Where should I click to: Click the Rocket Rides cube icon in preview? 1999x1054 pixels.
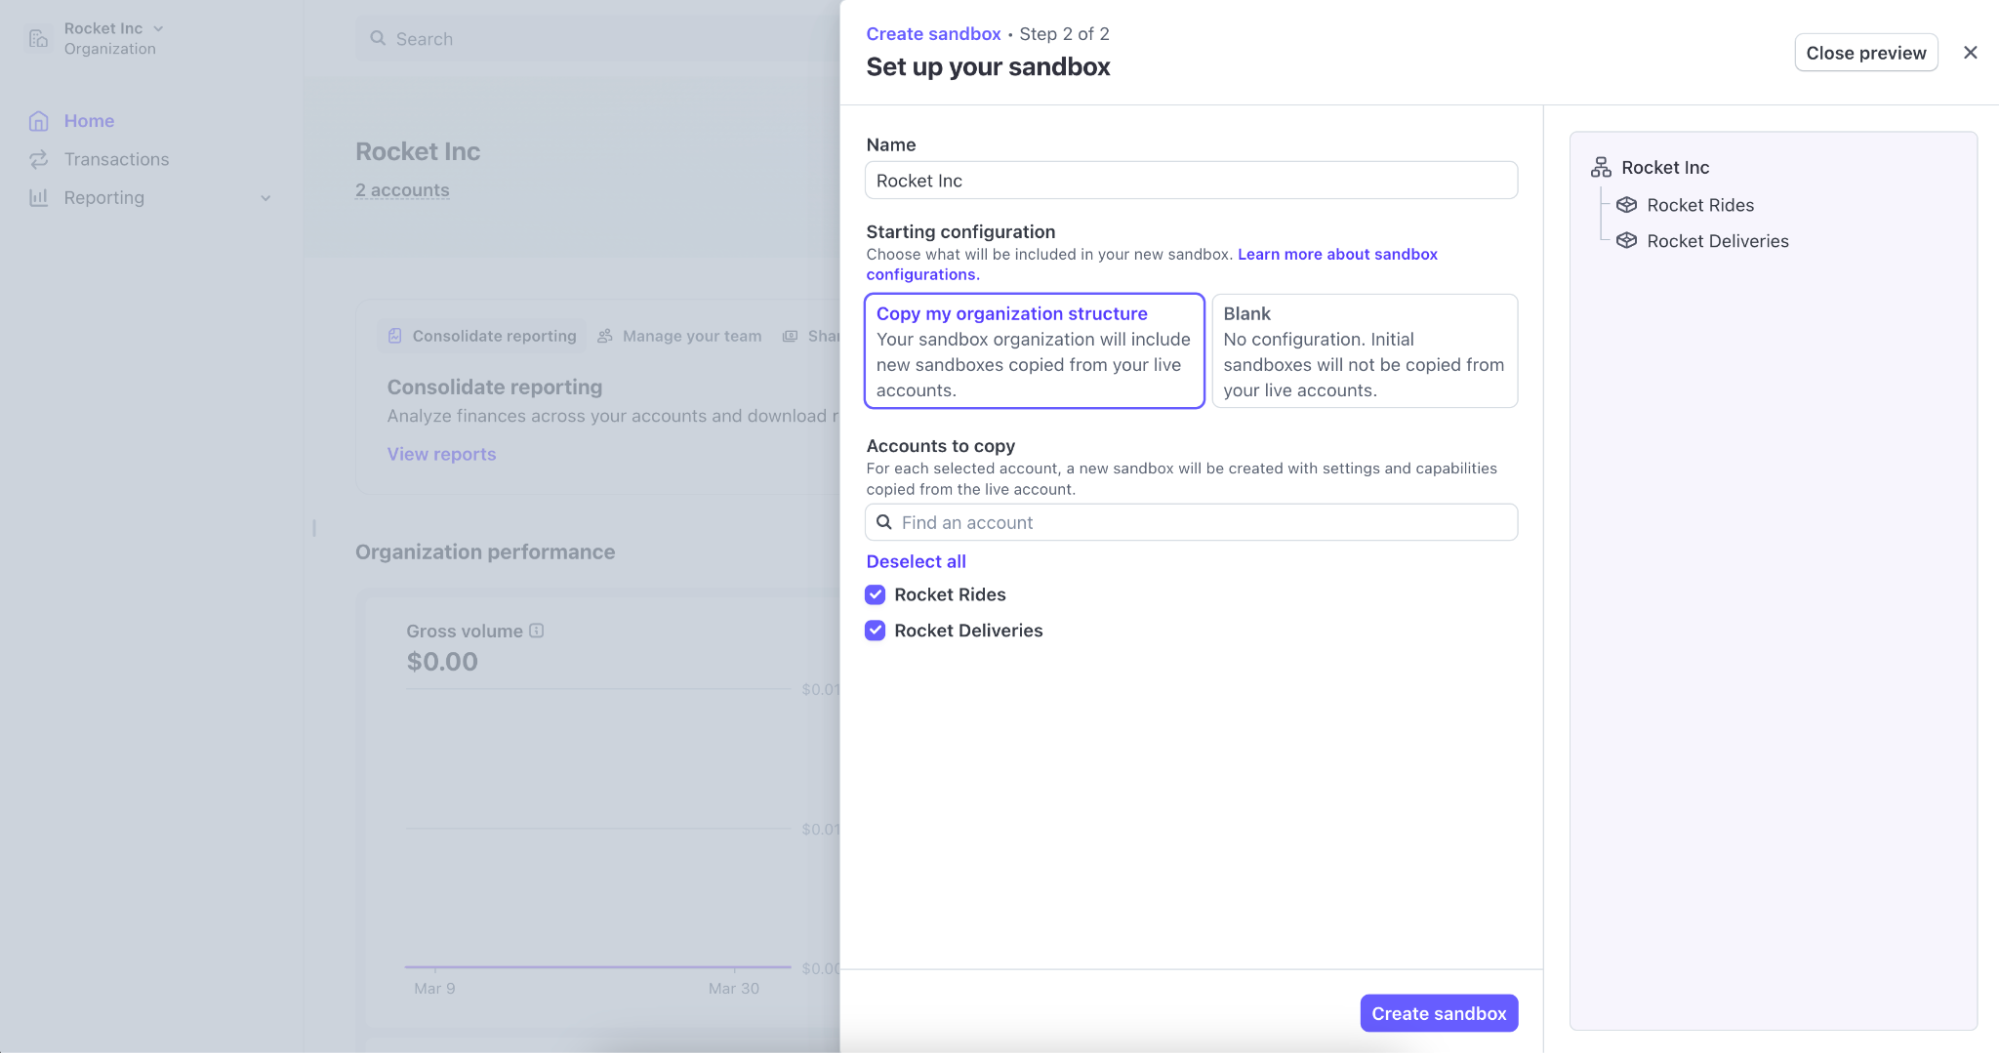(x=1626, y=205)
